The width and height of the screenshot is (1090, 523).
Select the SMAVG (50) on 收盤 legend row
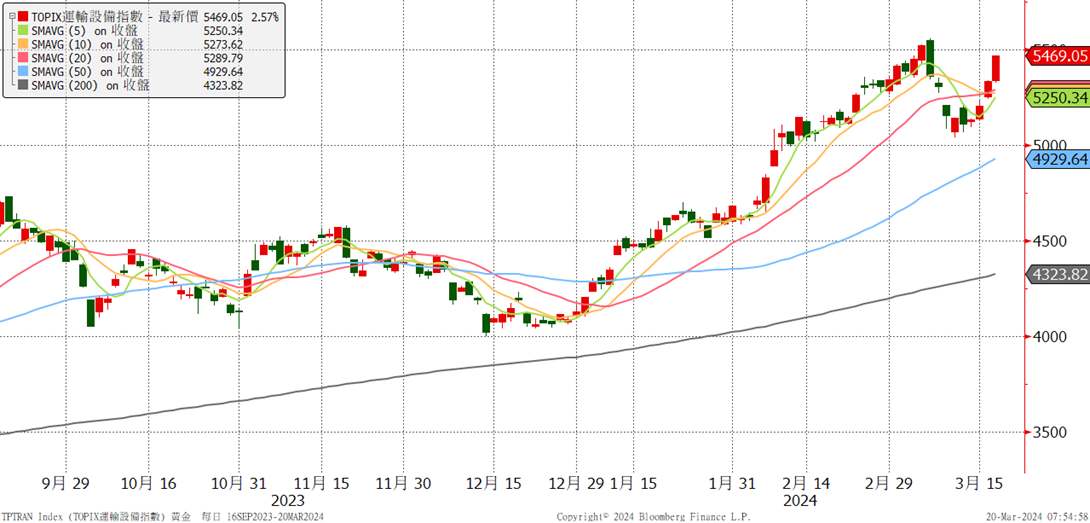point(87,72)
